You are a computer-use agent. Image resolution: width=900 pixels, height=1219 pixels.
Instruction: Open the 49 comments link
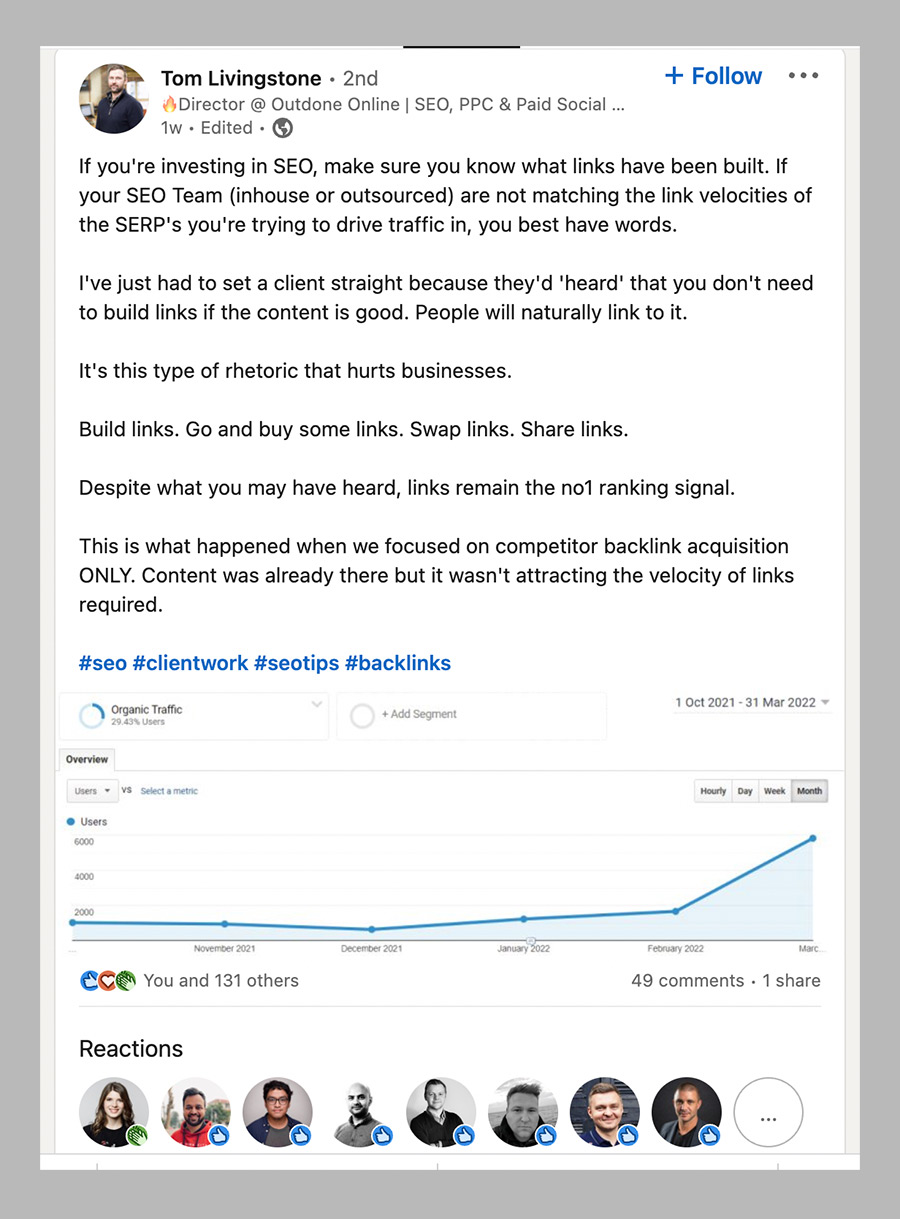[x=687, y=981]
